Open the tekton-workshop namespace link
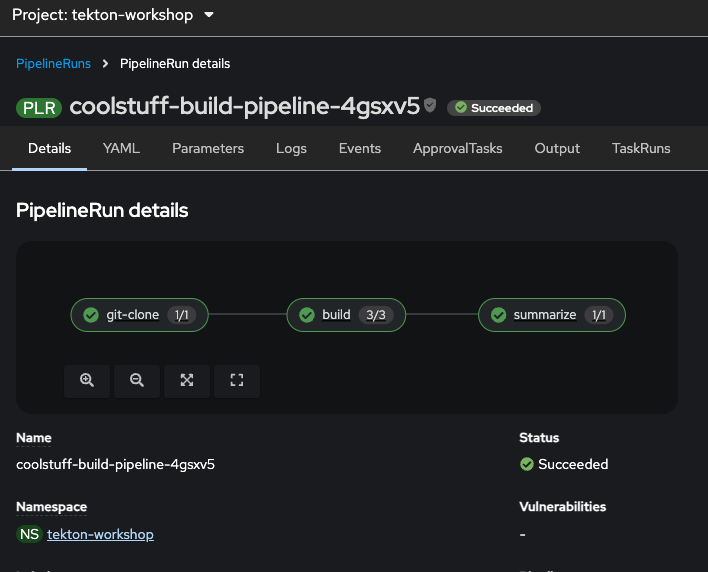Image resolution: width=708 pixels, height=572 pixels. coord(100,534)
